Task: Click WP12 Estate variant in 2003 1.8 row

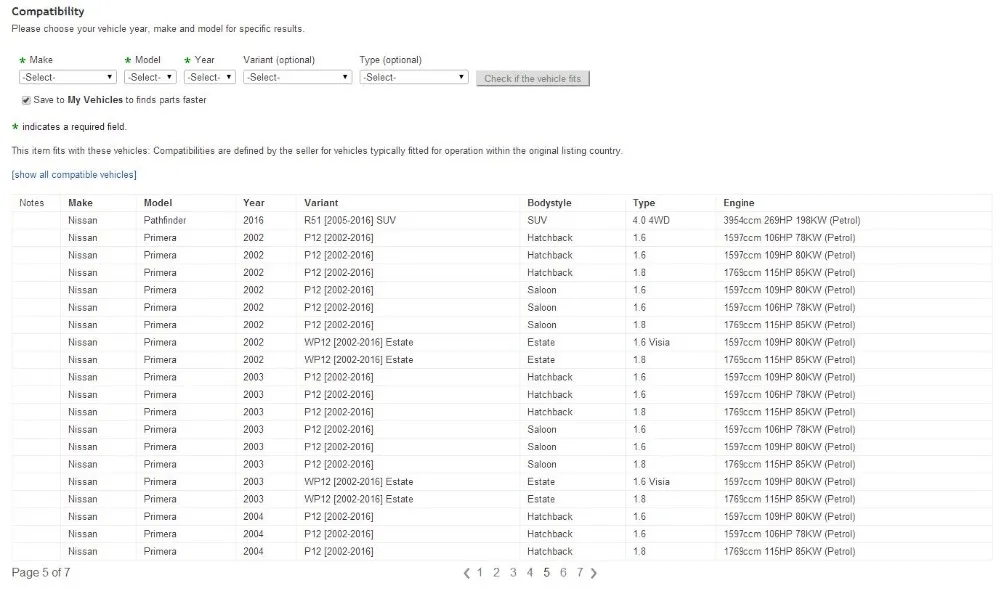Action: pos(358,499)
